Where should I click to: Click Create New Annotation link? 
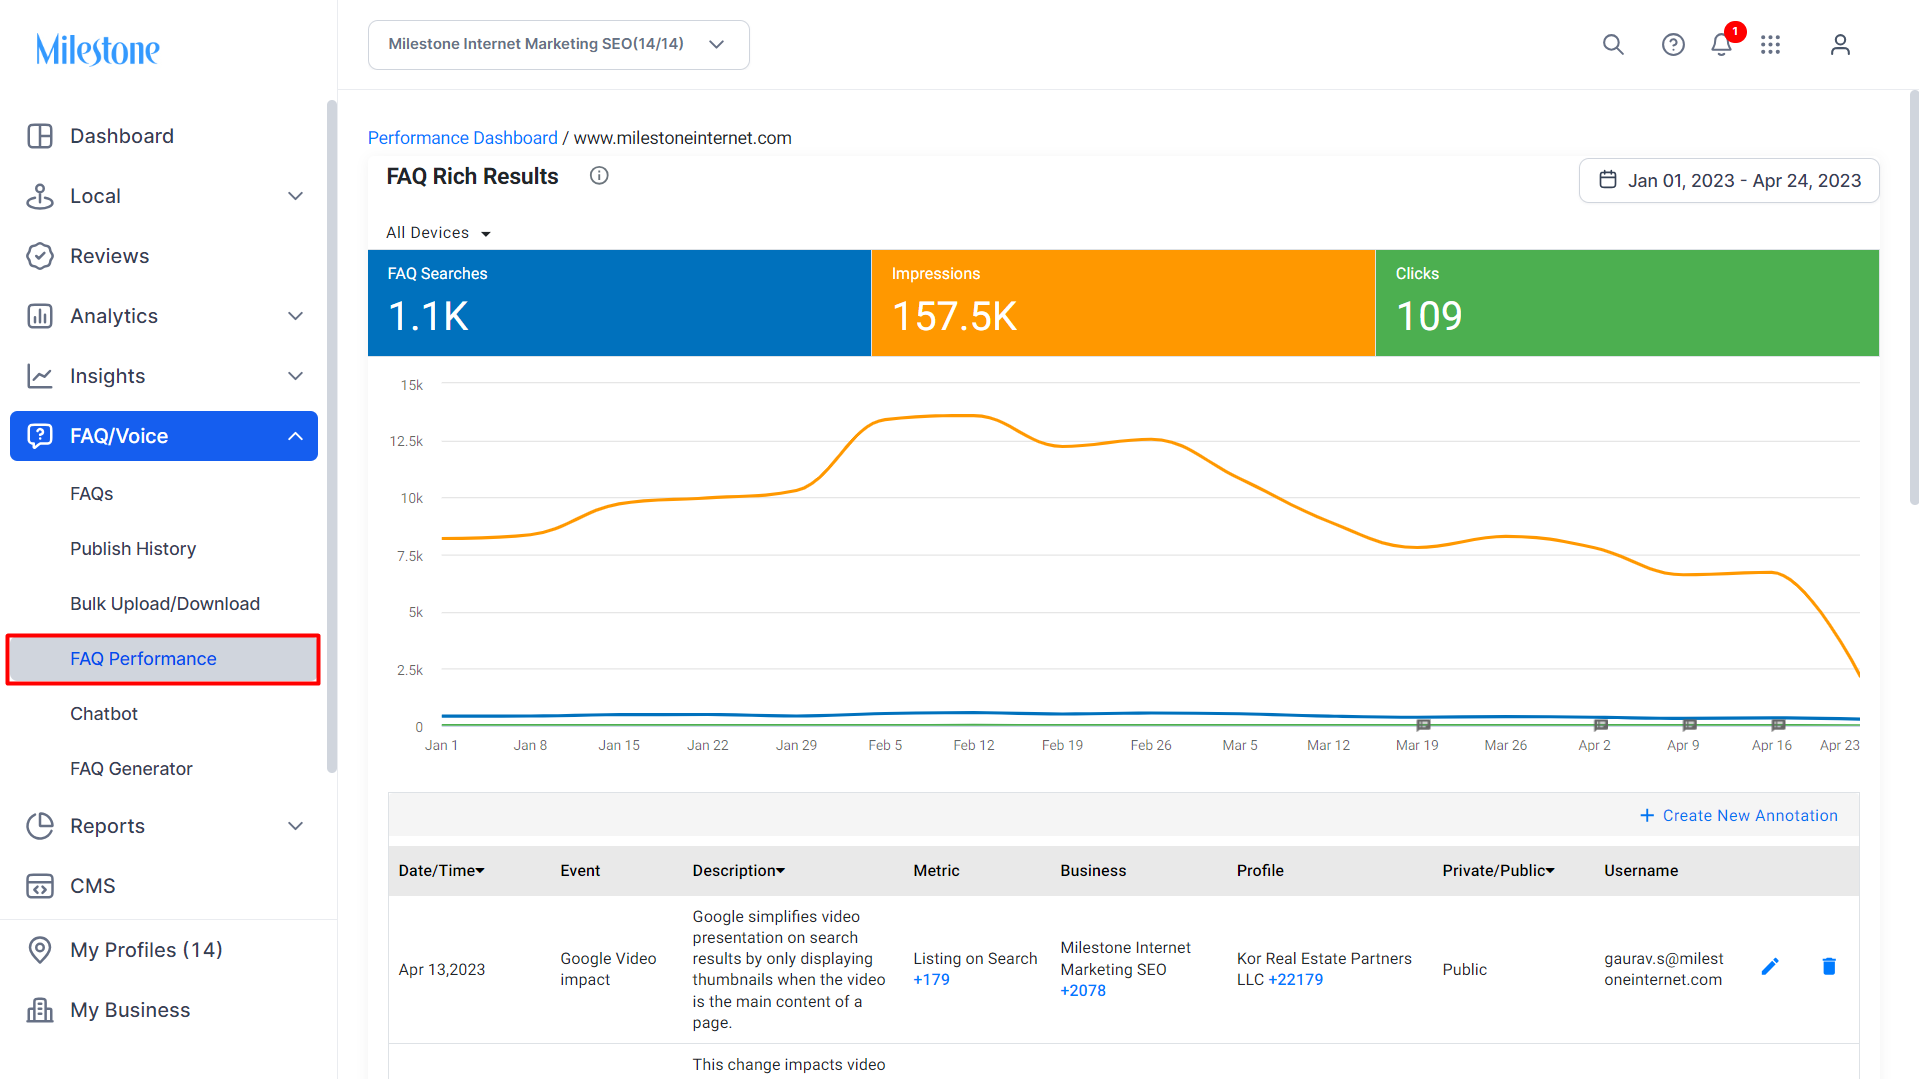click(1738, 816)
